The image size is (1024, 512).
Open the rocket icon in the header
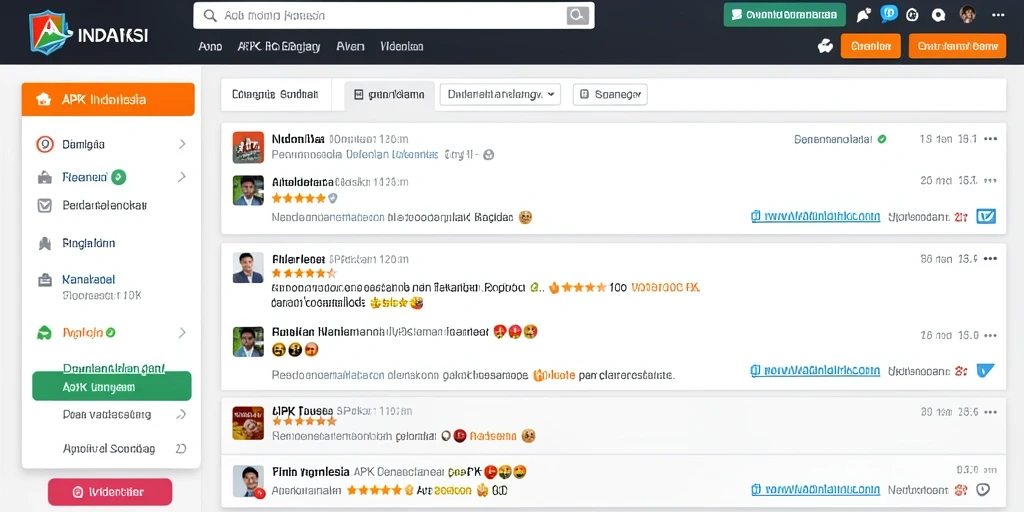863,15
